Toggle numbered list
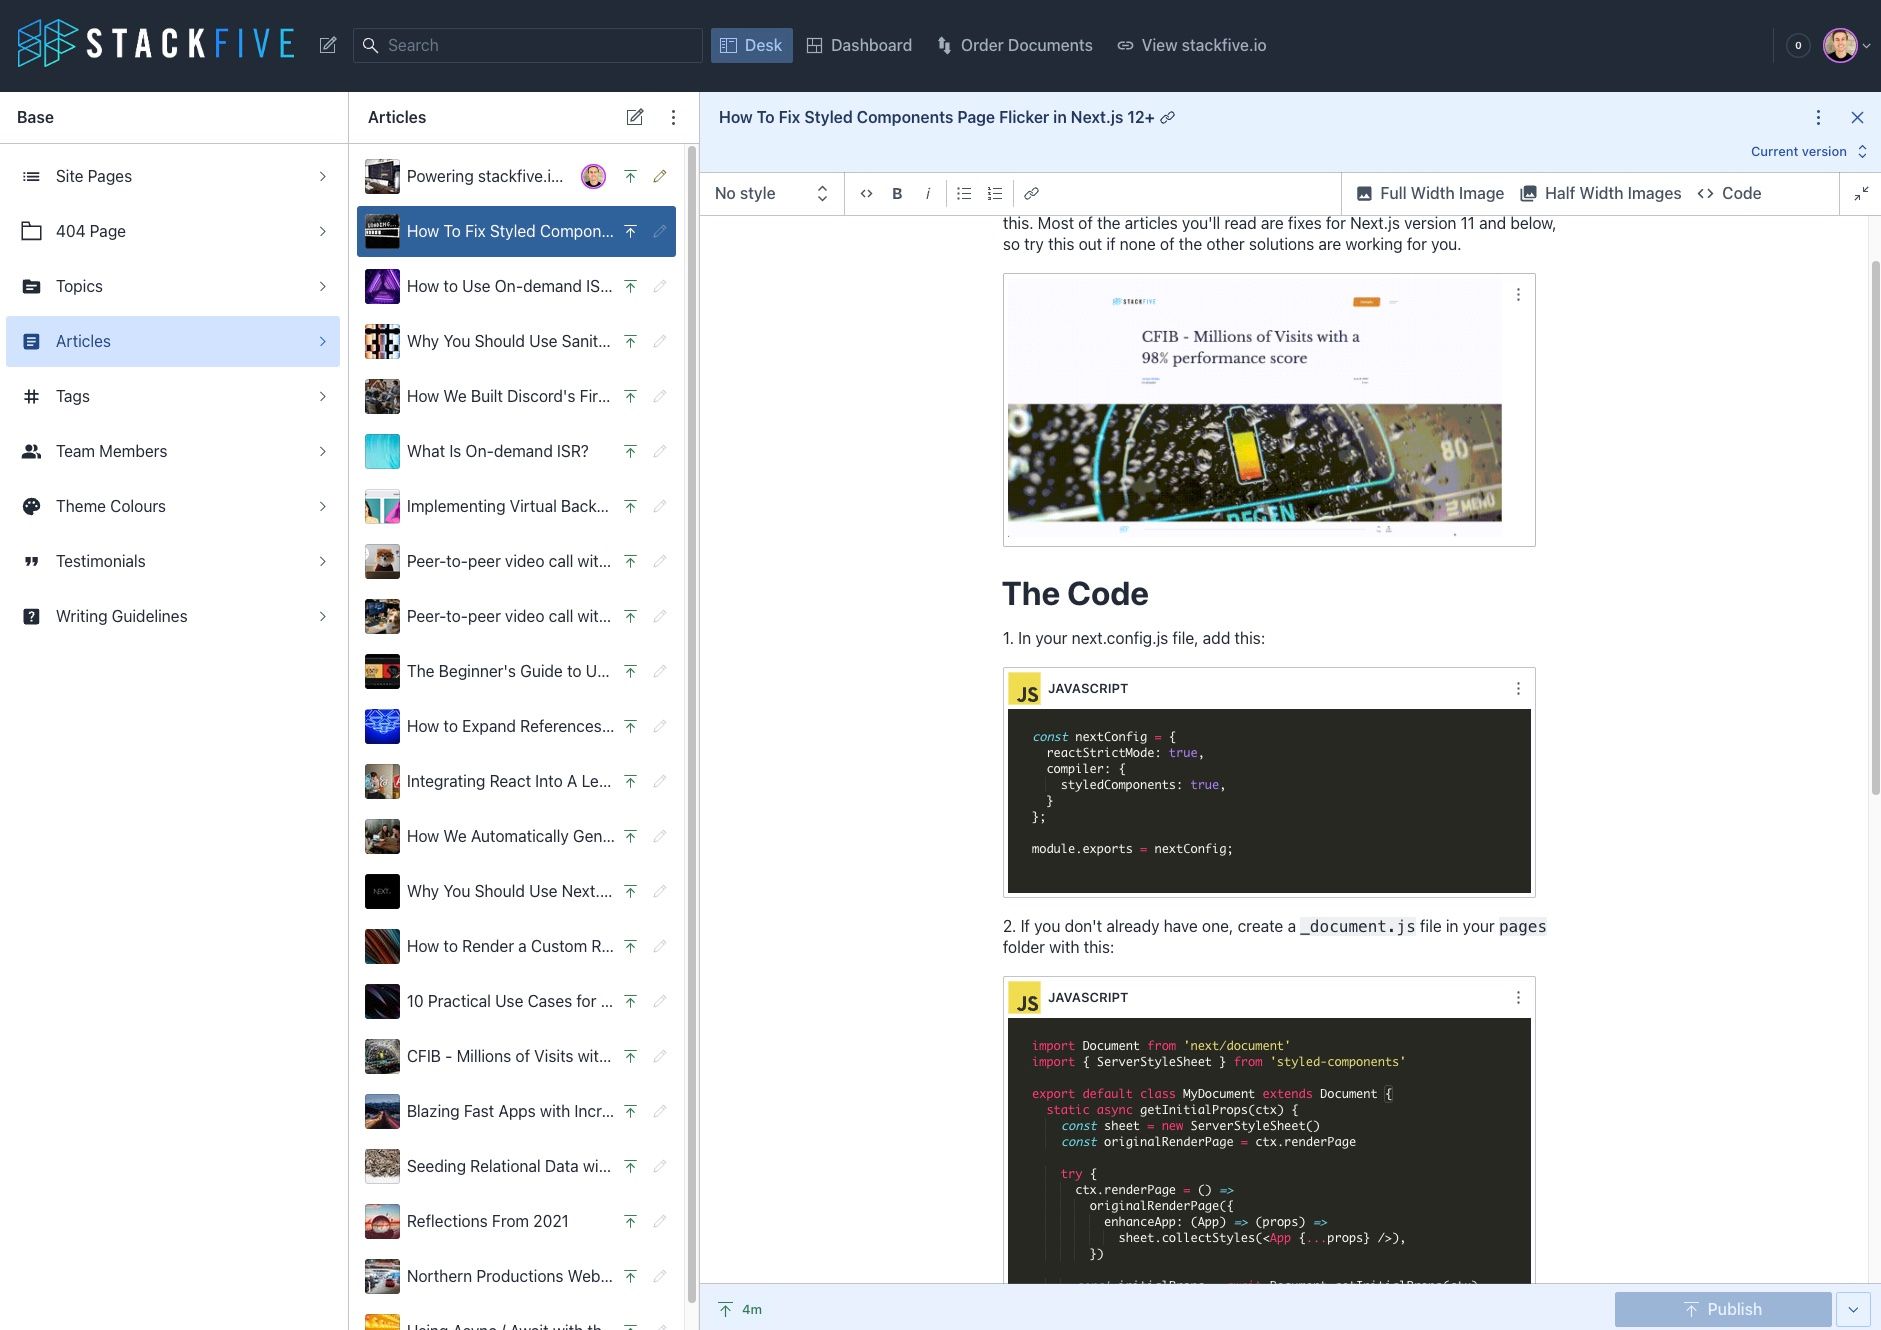Image resolution: width=1881 pixels, height=1330 pixels. click(995, 193)
